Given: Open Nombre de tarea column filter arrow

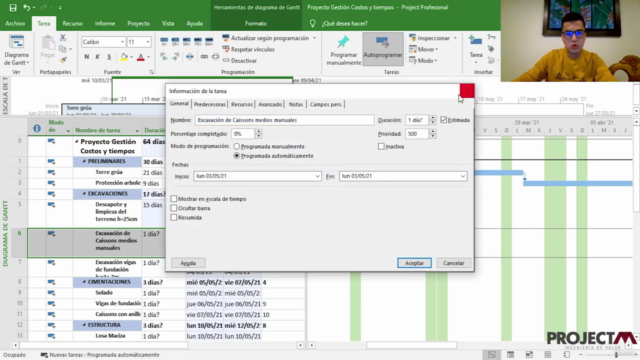Looking at the screenshot, I should coord(137,131).
